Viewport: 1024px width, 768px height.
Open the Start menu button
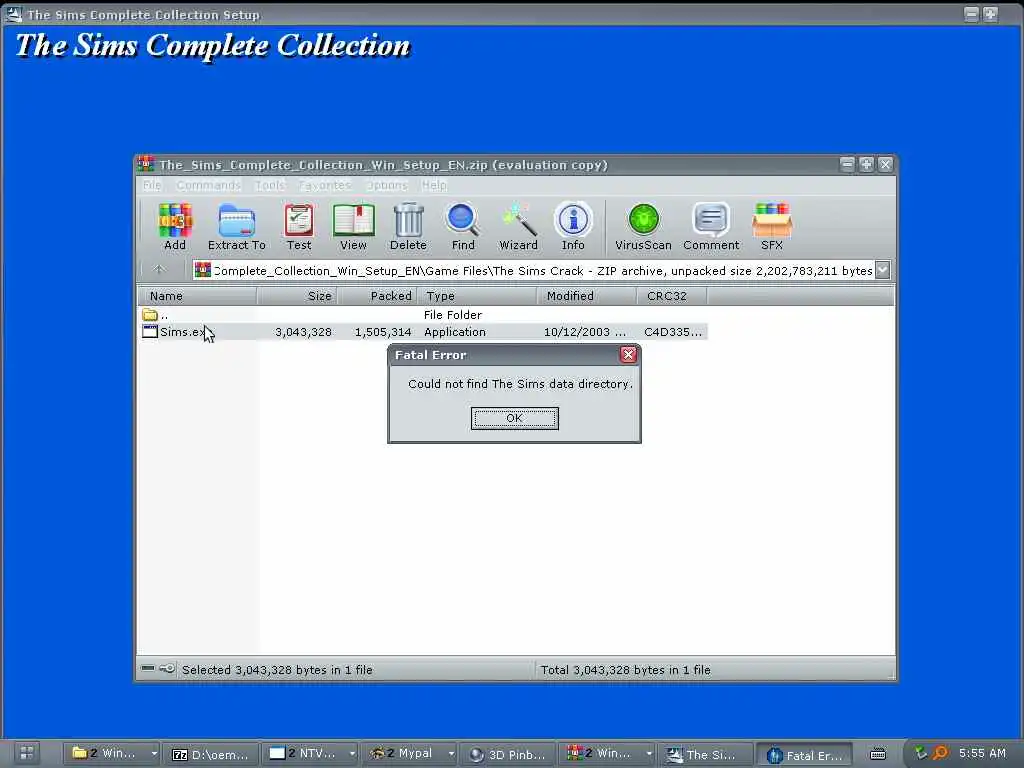point(27,753)
